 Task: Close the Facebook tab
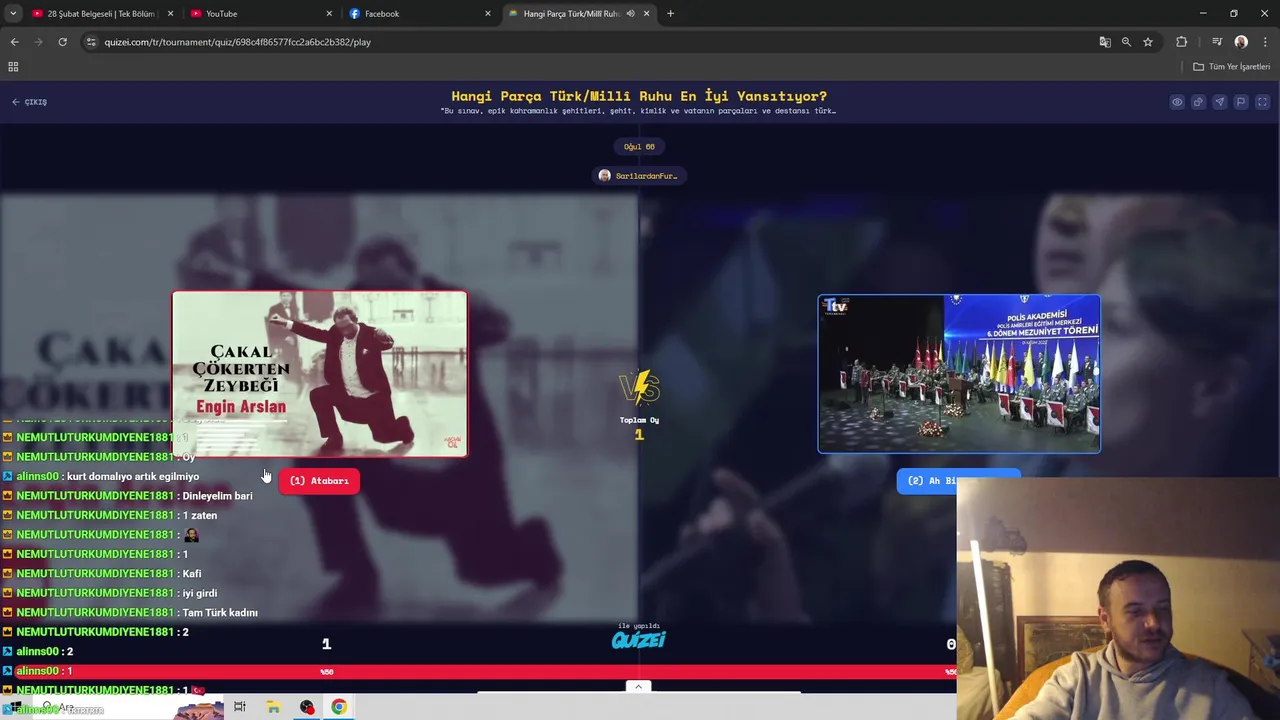pos(488,13)
